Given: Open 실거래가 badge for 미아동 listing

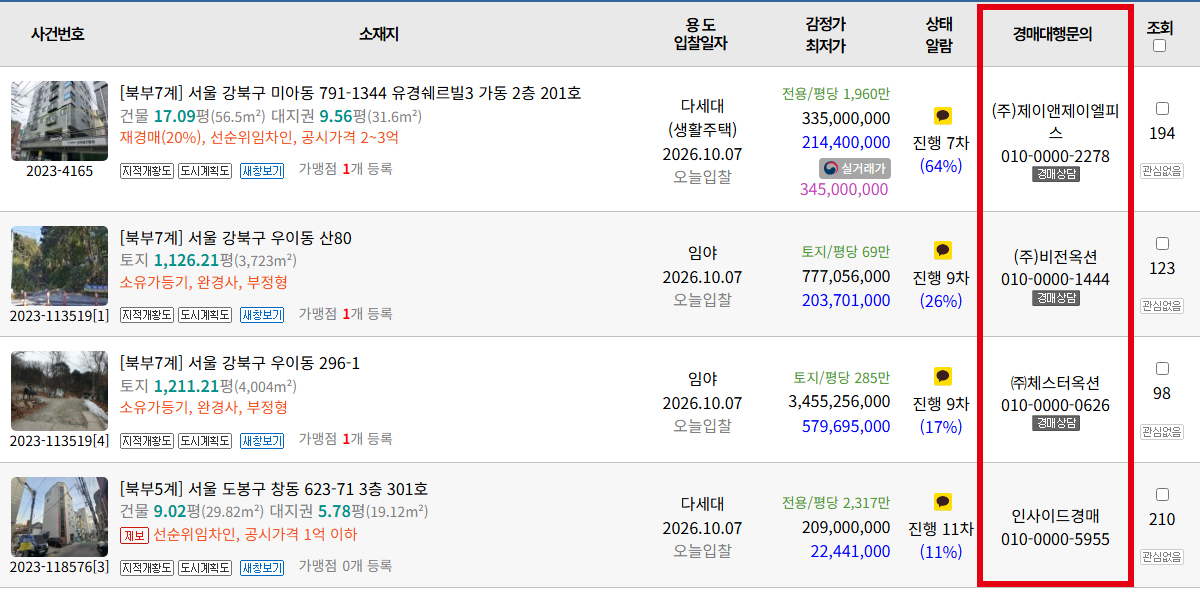Looking at the screenshot, I should click(854, 168).
